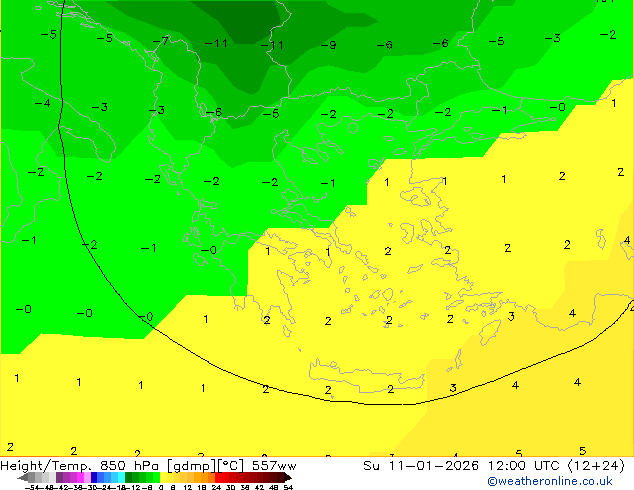This screenshot has width=634, height=490.
Task: Click the gray left arrow tip of color scale
Action: point(22,478)
